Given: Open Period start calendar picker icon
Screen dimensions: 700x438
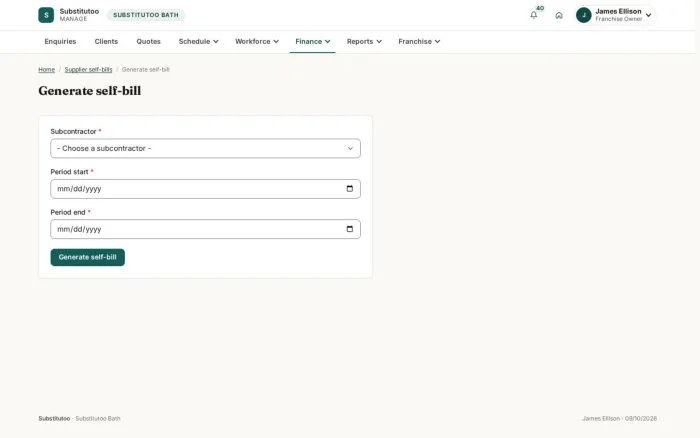Looking at the screenshot, I should pyautogui.click(x=350, y=189).
